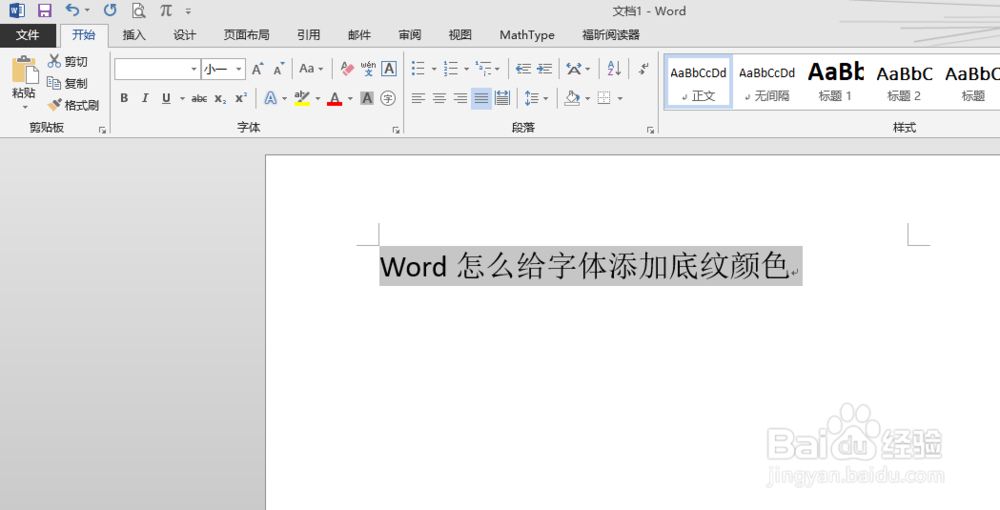Open the 文件 menu tab

coord(27,35)
